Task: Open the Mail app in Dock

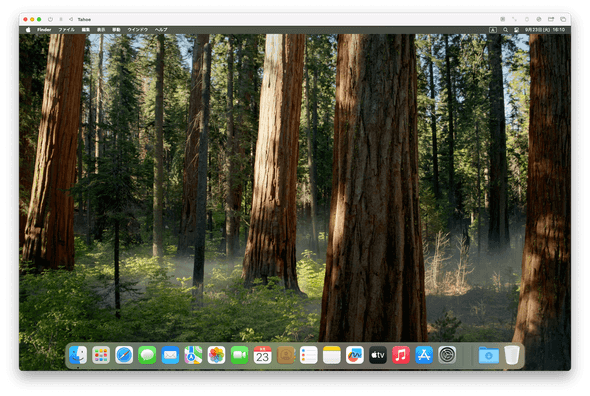Action: click(x=170, y=355)
